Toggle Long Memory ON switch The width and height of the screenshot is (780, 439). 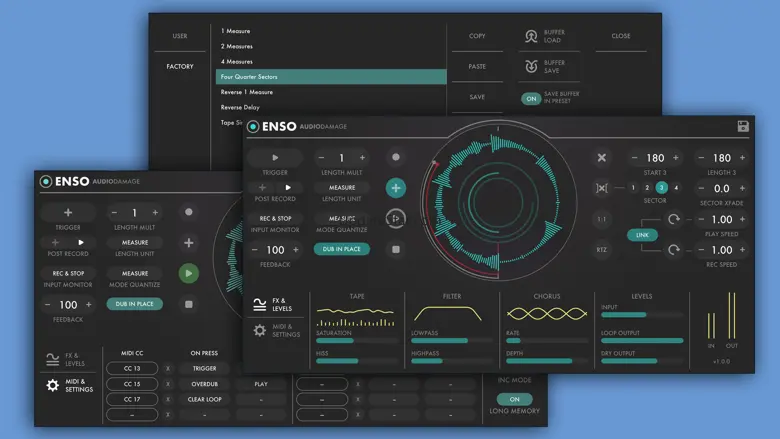tap(514, 399)
